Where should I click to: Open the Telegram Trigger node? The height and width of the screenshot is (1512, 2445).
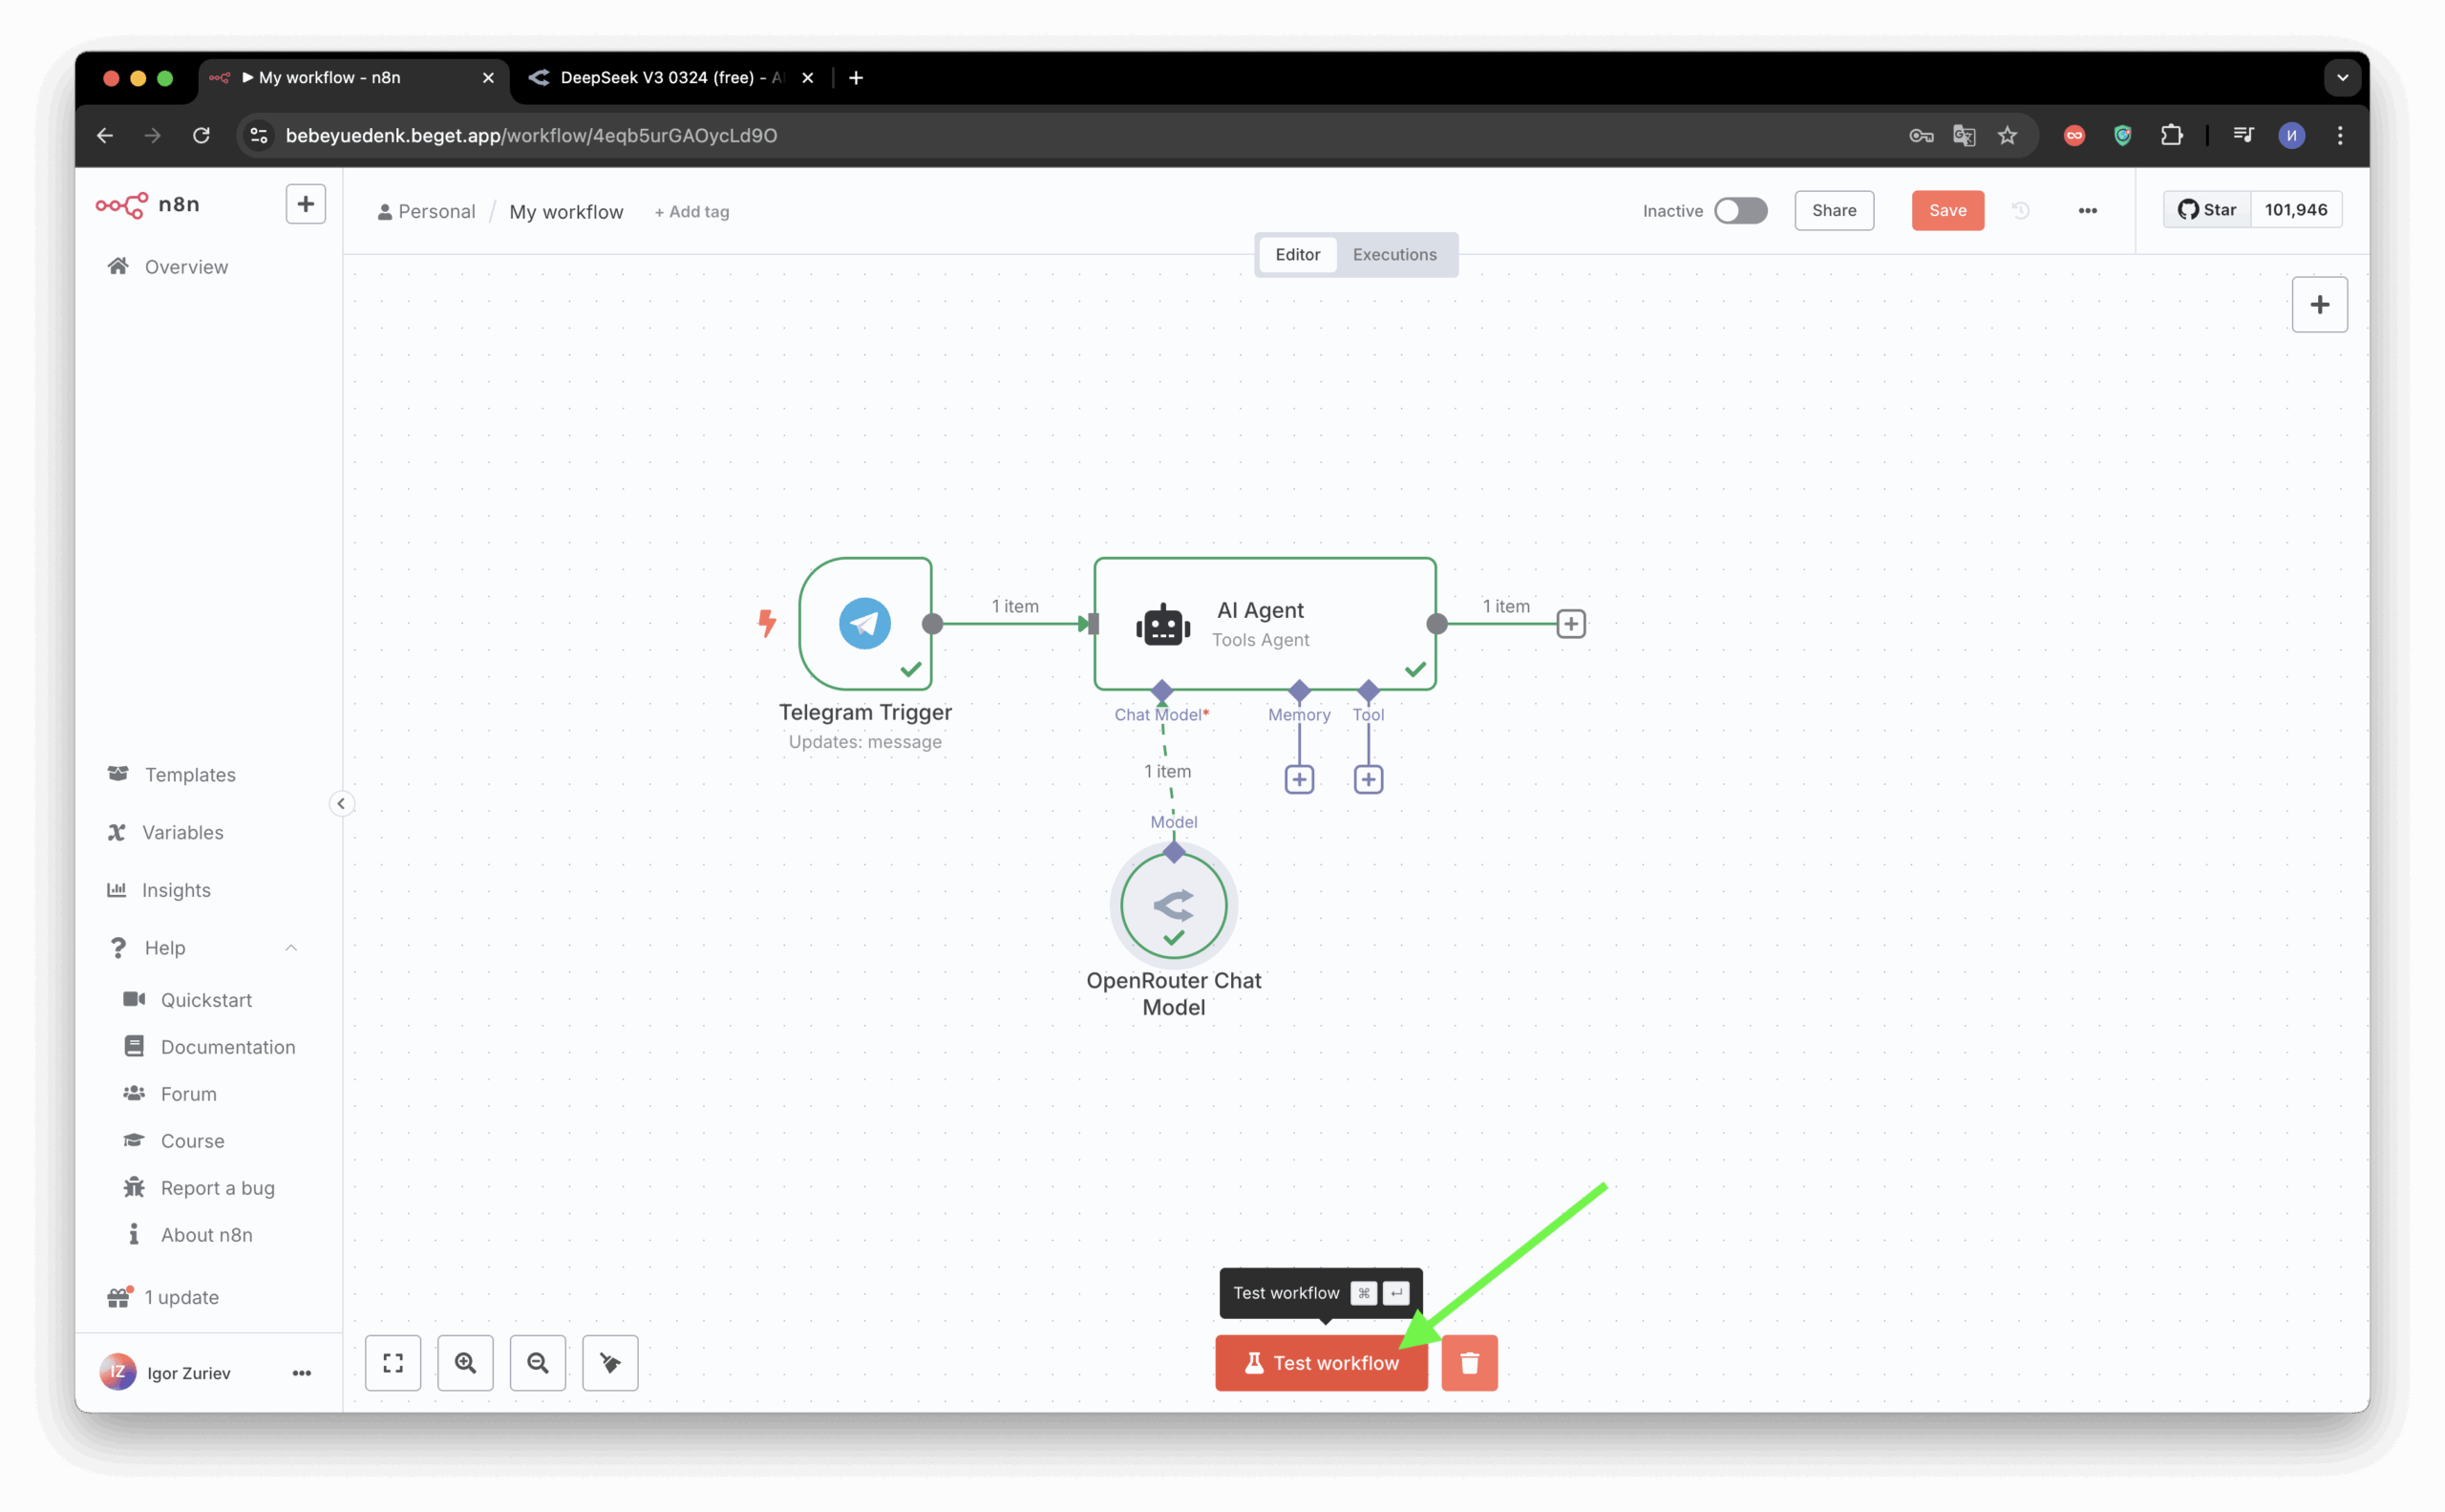point(865,623)
